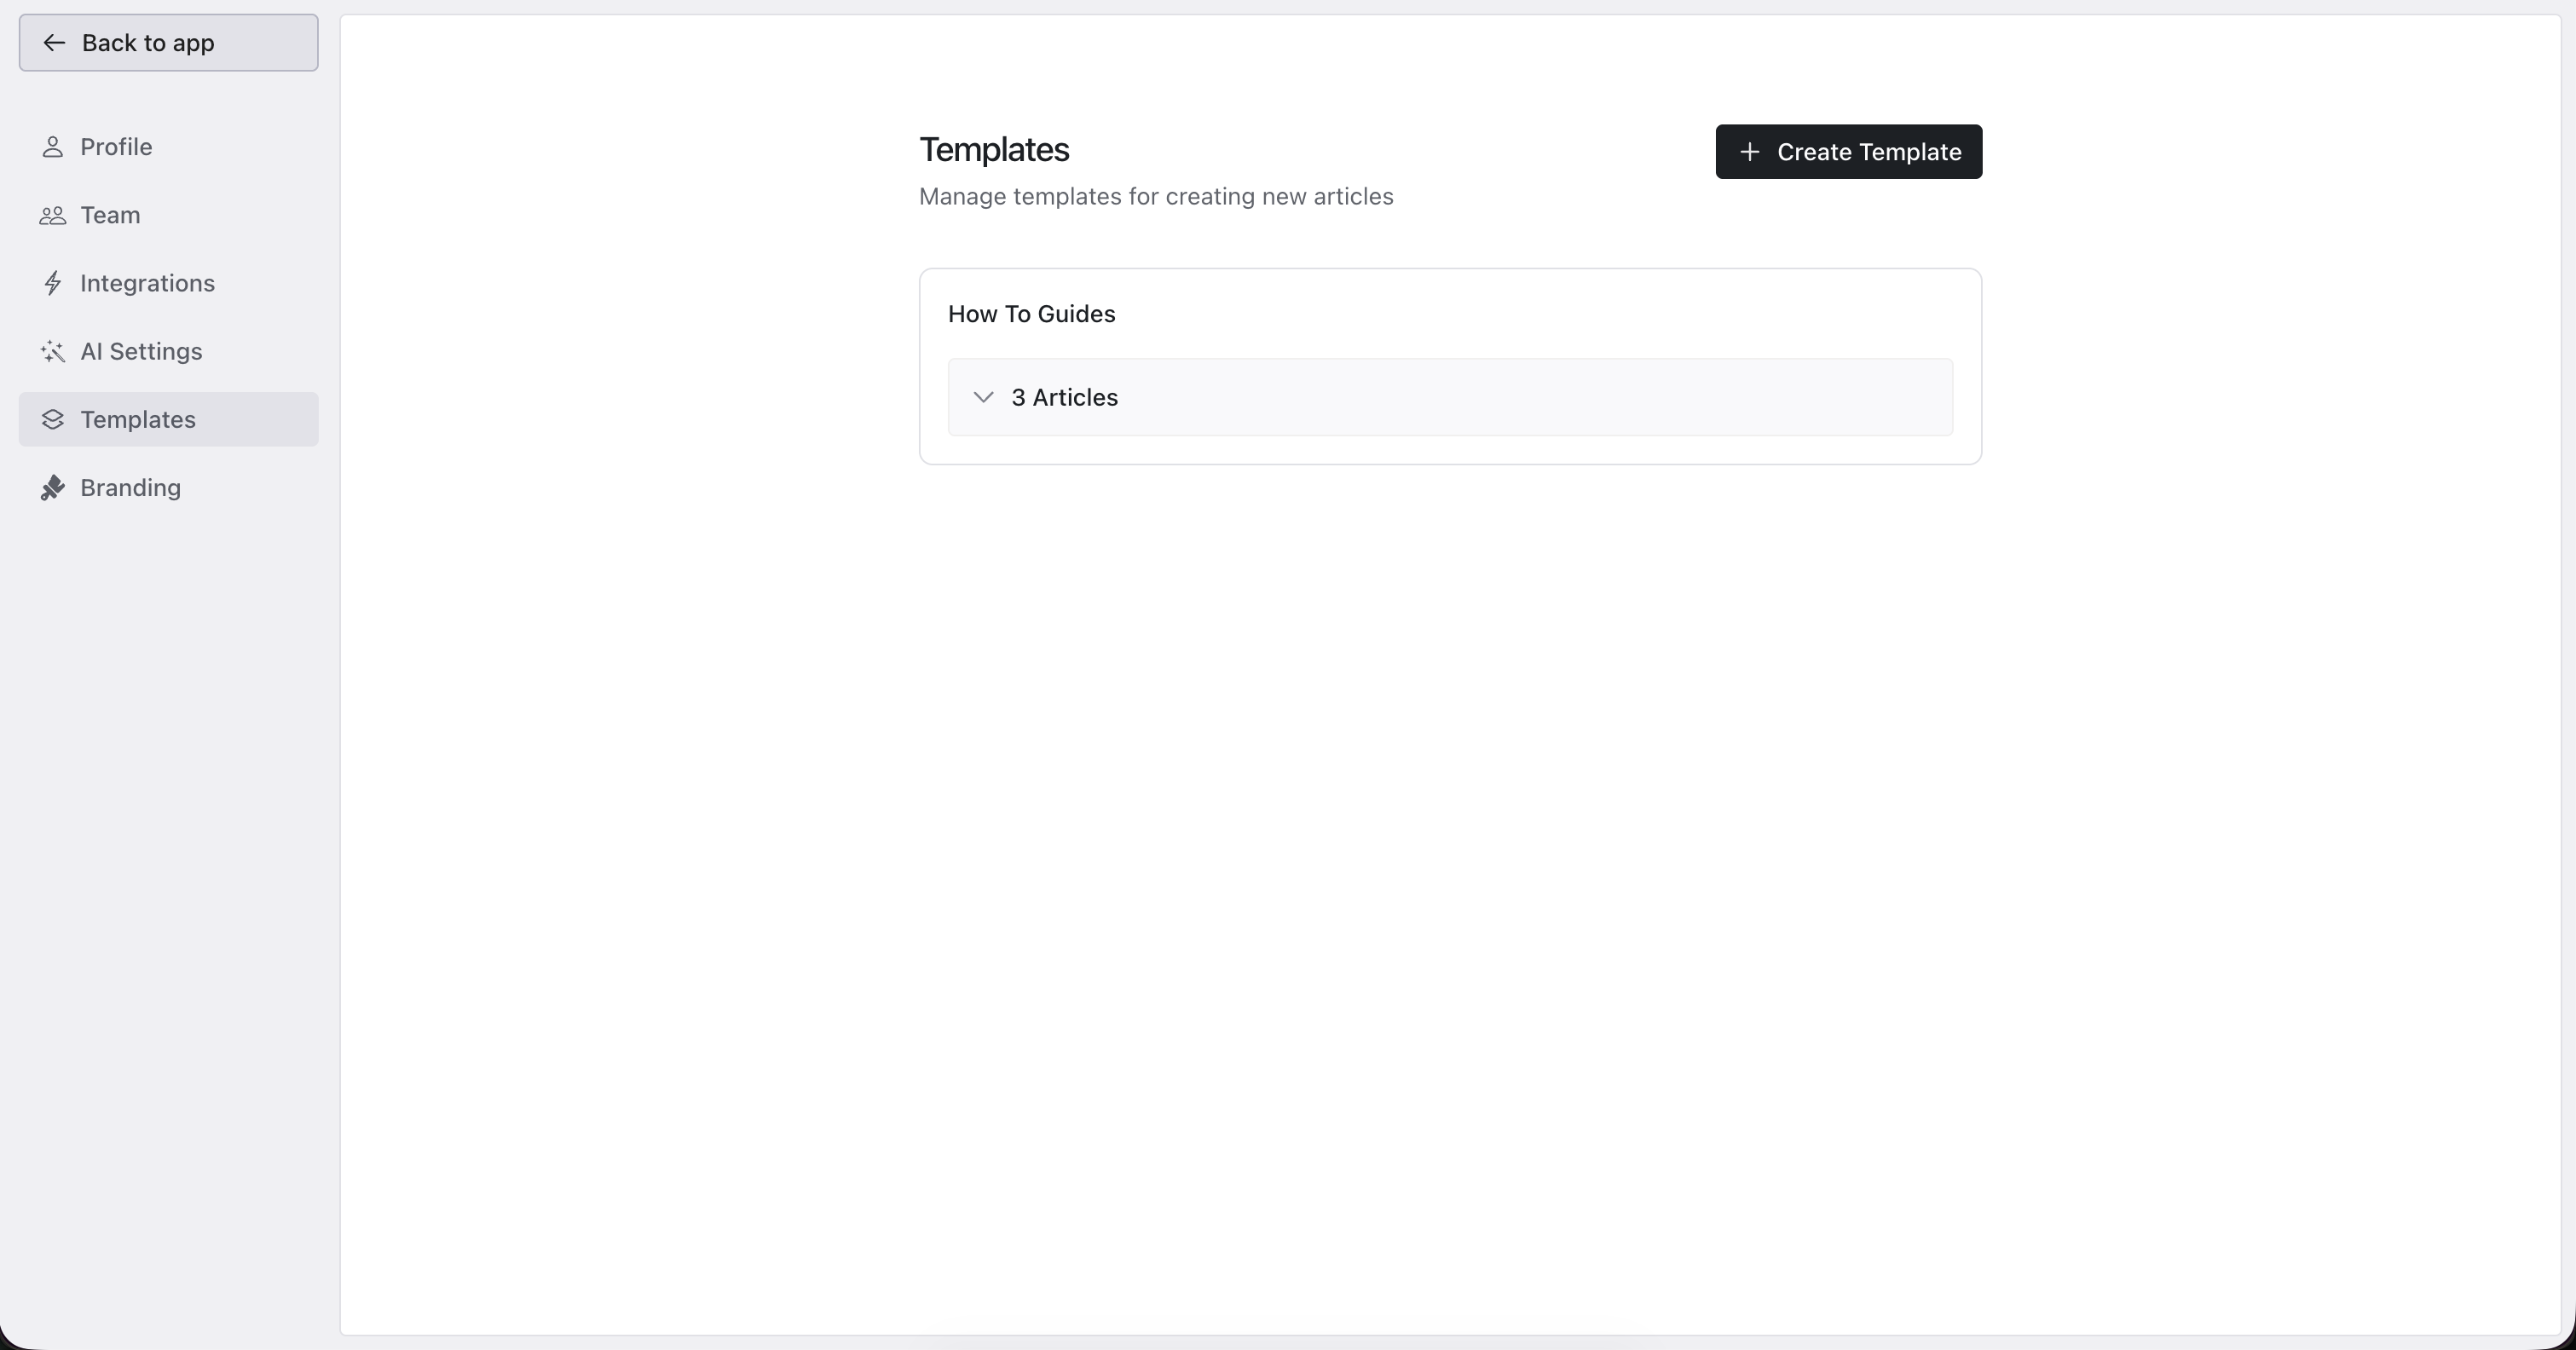Image resolution: width=2576 pixels, height=1350 pixels.
Task: Click the AI Settings sparkle wand icon
Action: 53,351
